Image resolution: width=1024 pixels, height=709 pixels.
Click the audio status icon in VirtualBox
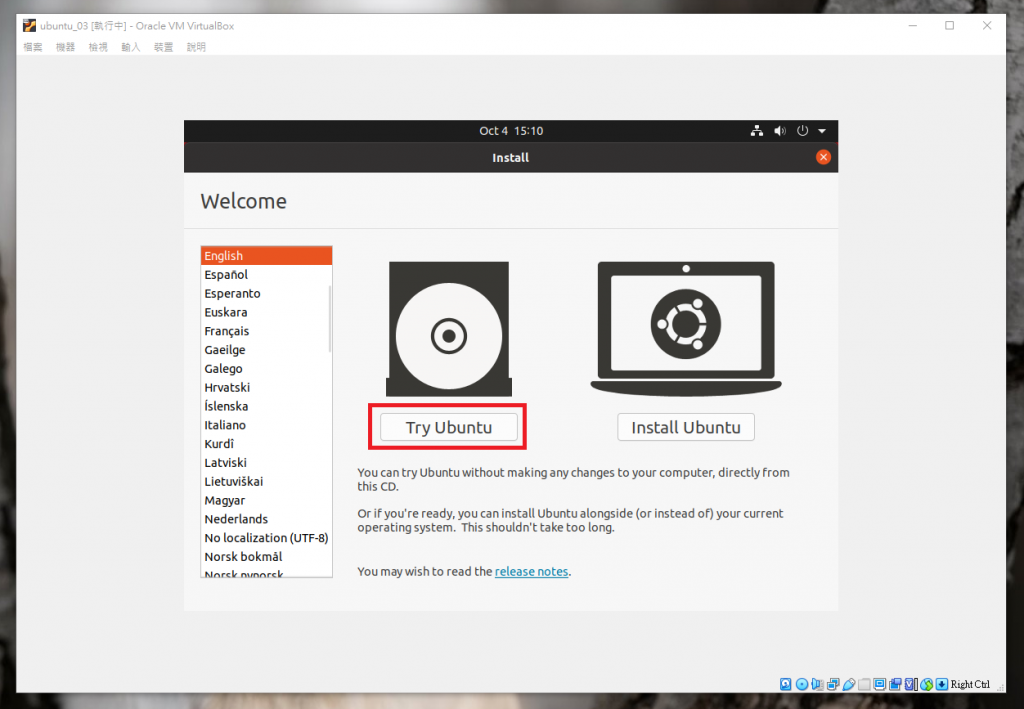[817, 684]
